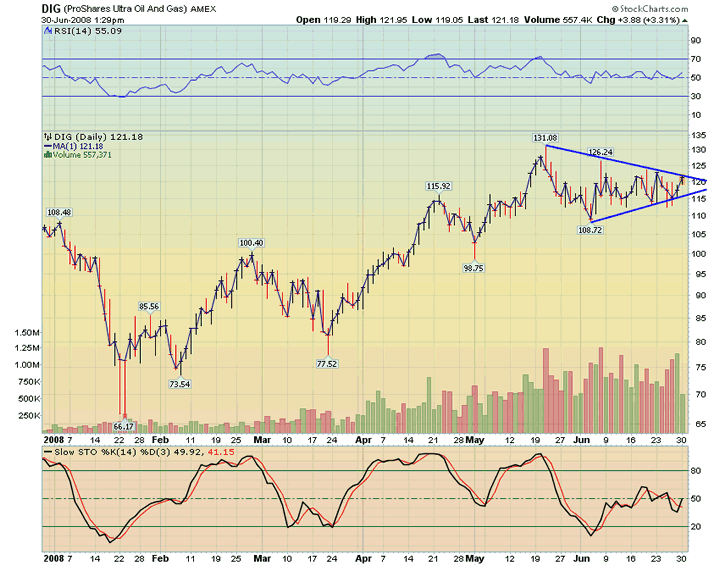The image size is (720, 566).
Task: Click the DIG (Daily) price bars icon
Action: [47, 135]
